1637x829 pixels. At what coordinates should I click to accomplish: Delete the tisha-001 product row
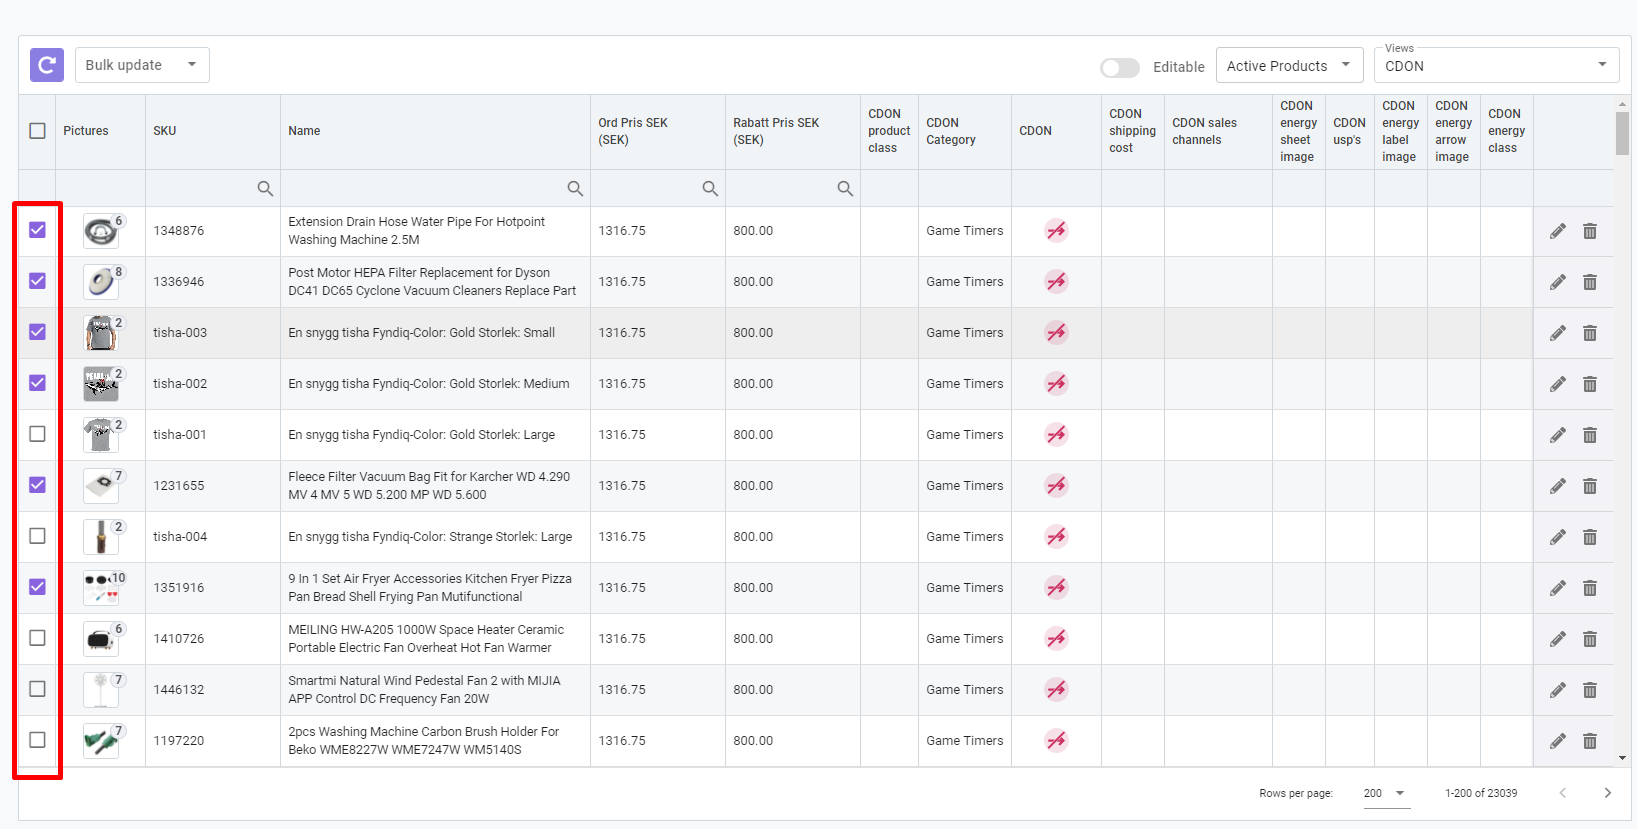click(1590, 435)
